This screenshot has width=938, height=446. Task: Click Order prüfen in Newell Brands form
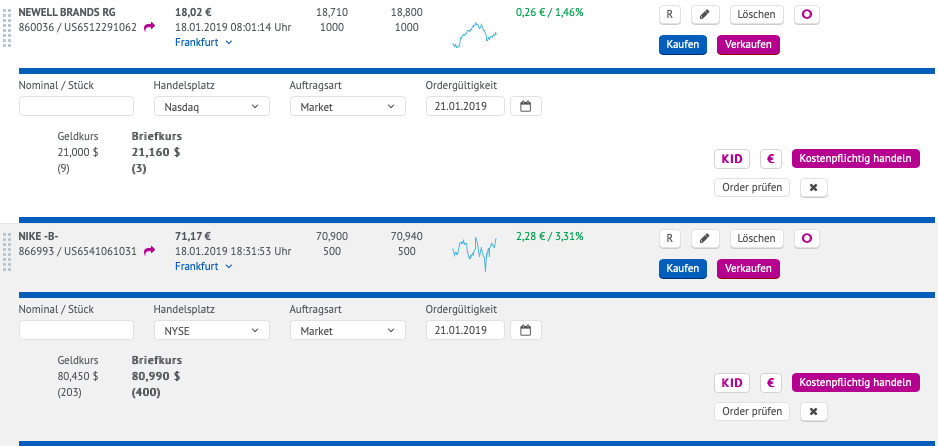(x=752, y=188)
